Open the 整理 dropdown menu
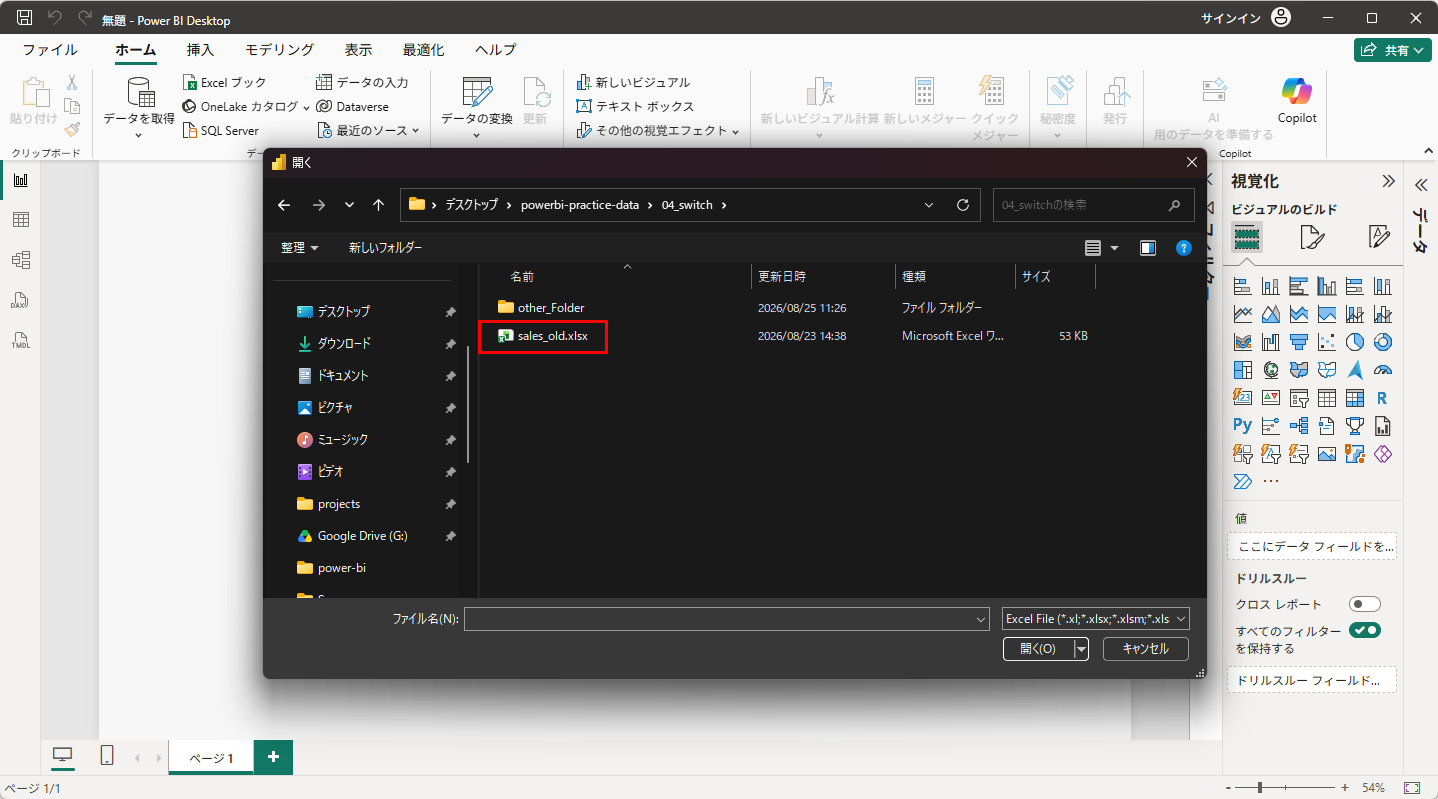 click(x=300, y=247)
